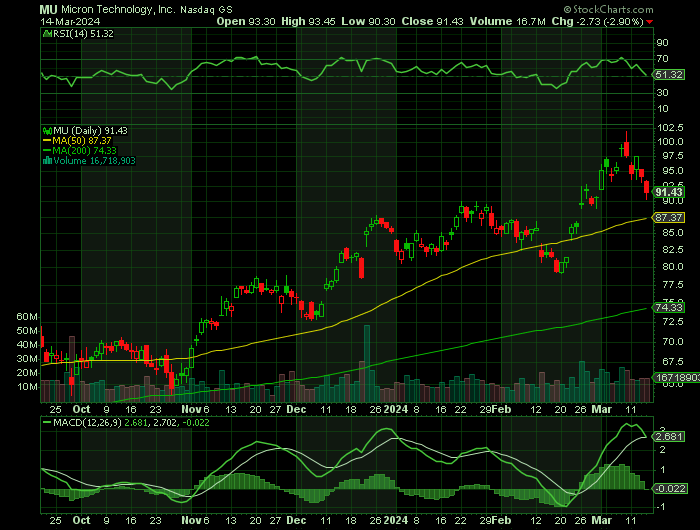Click the MA(200) green legend marker

pos(44,151)
